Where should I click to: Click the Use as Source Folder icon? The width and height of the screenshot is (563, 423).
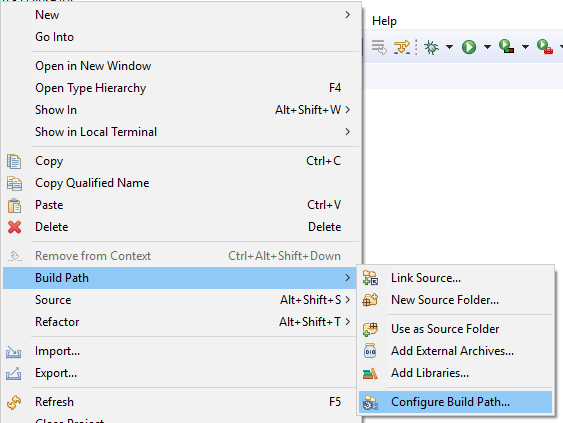(370, 329)
